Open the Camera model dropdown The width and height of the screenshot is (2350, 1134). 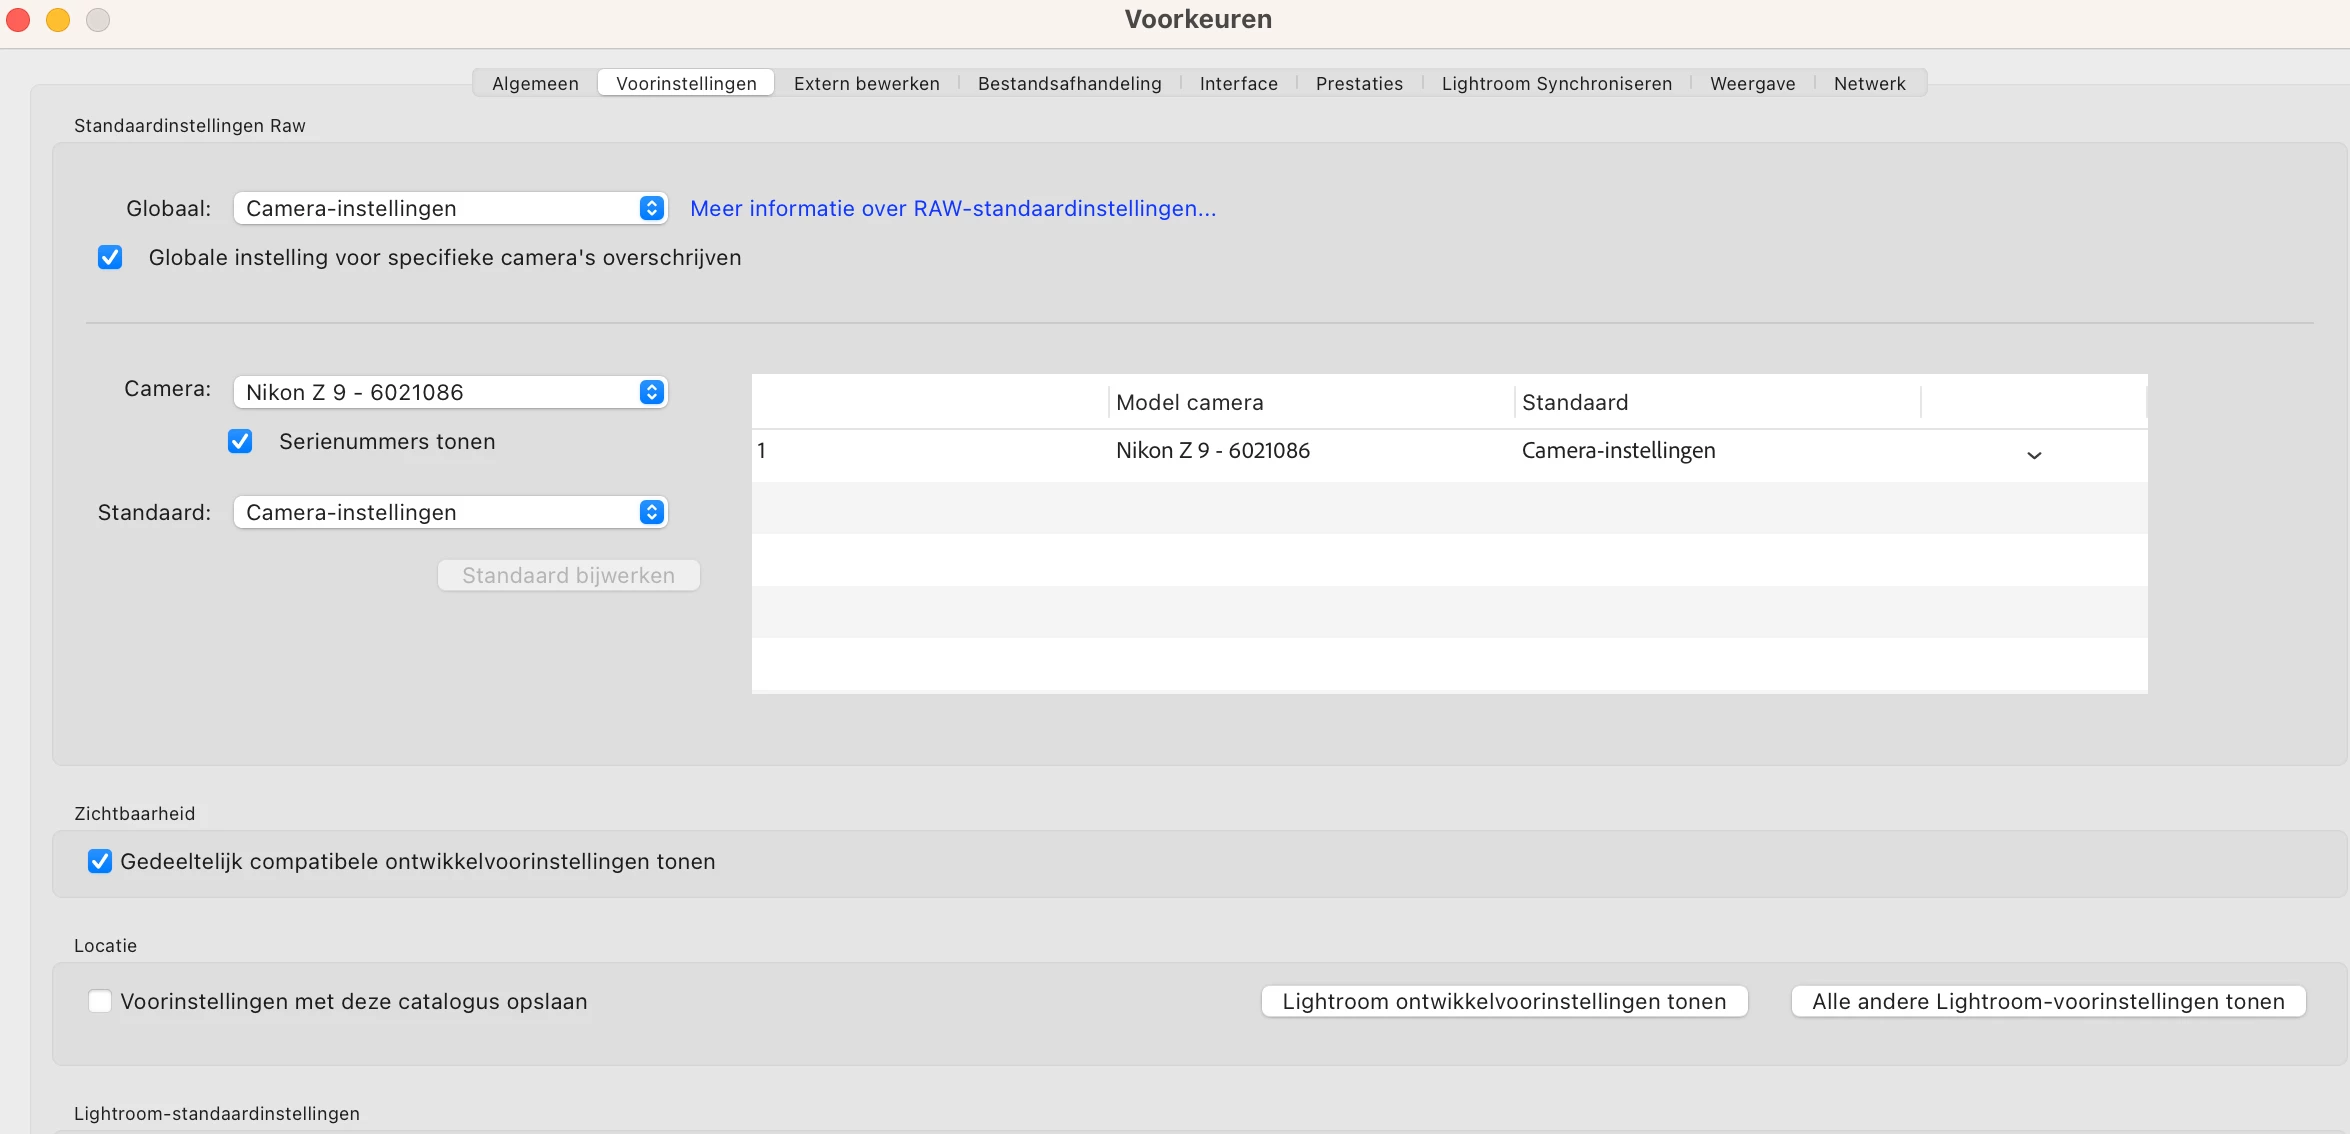[450, 392]
